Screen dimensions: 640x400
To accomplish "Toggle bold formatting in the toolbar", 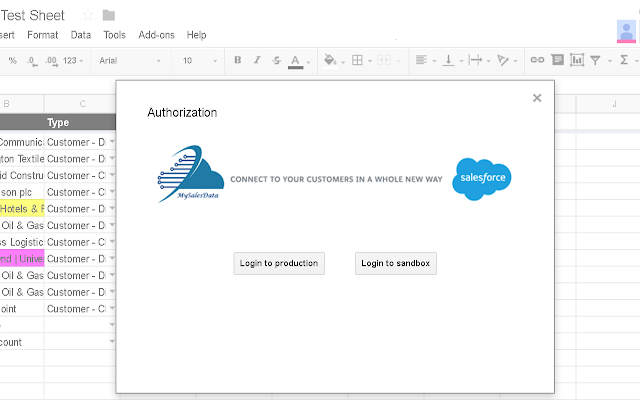I will tap(238, 60).
